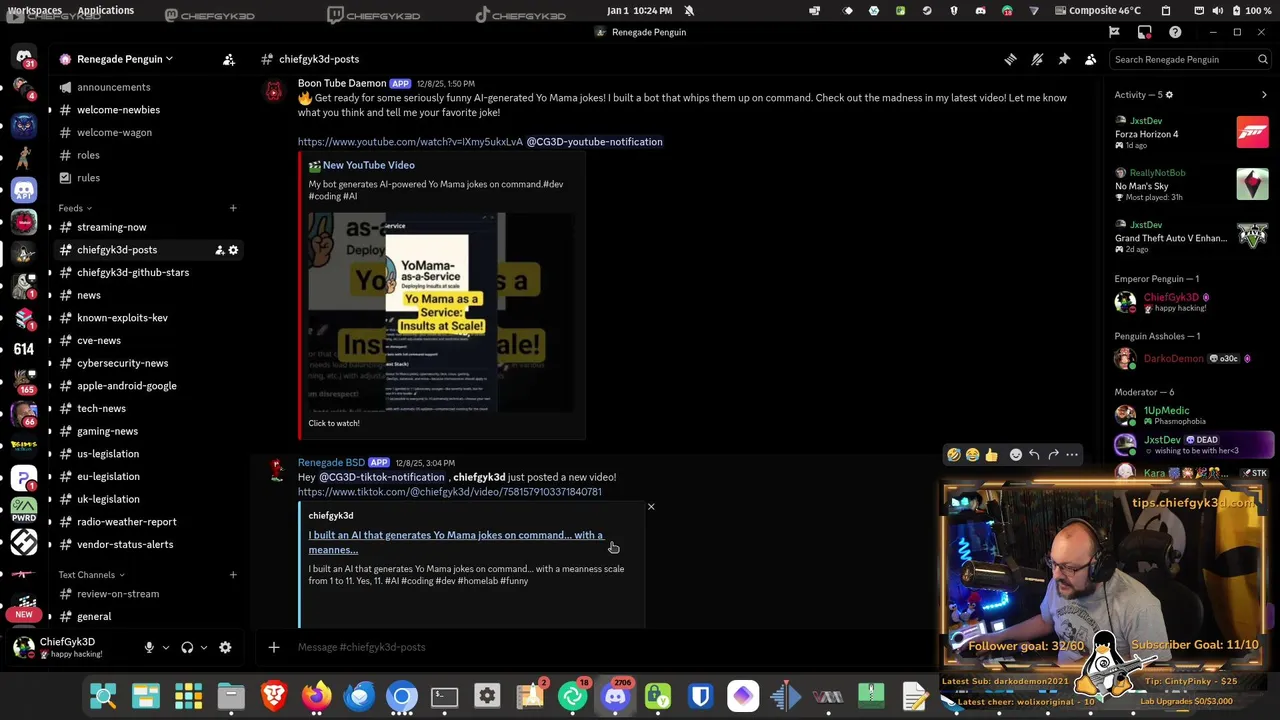The width and height of the screenshot is (1280, 720).
Task: Open add reaction emoji picker
Action: [1015, 455]
